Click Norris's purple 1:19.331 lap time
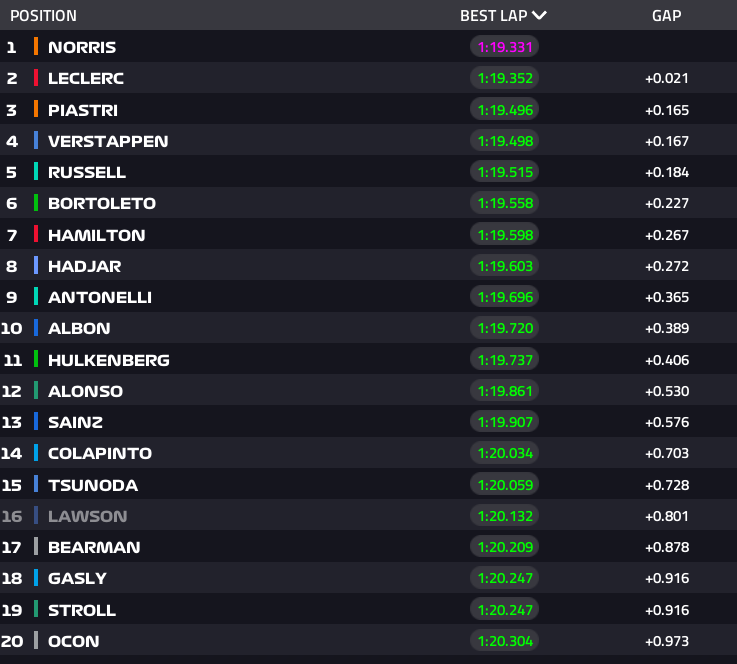The height and width of the screenshot is (664, 737). tap(504, 47)
